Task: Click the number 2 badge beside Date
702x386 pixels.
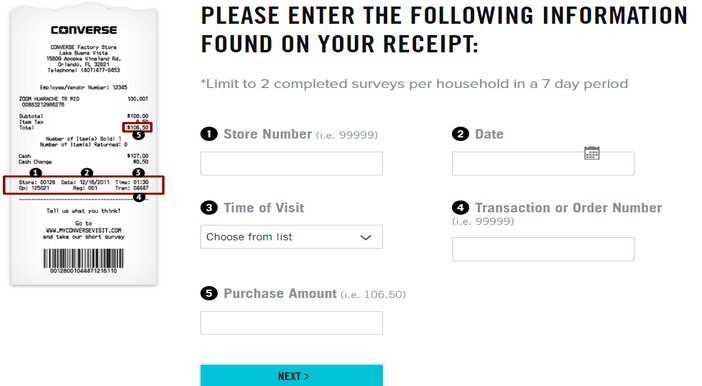Action: click(x=460, y=134)
